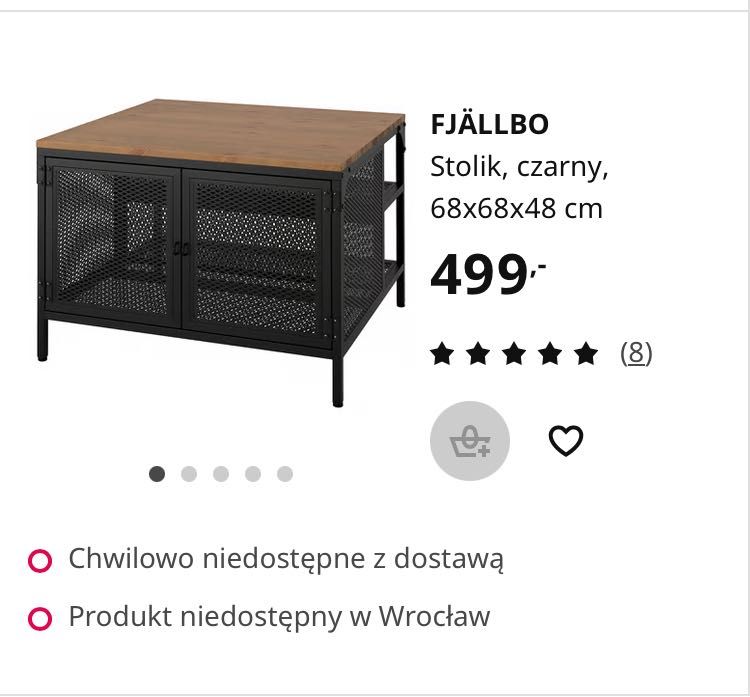Click the 68x68x48 cm dimensions text

tap(516, 209)
